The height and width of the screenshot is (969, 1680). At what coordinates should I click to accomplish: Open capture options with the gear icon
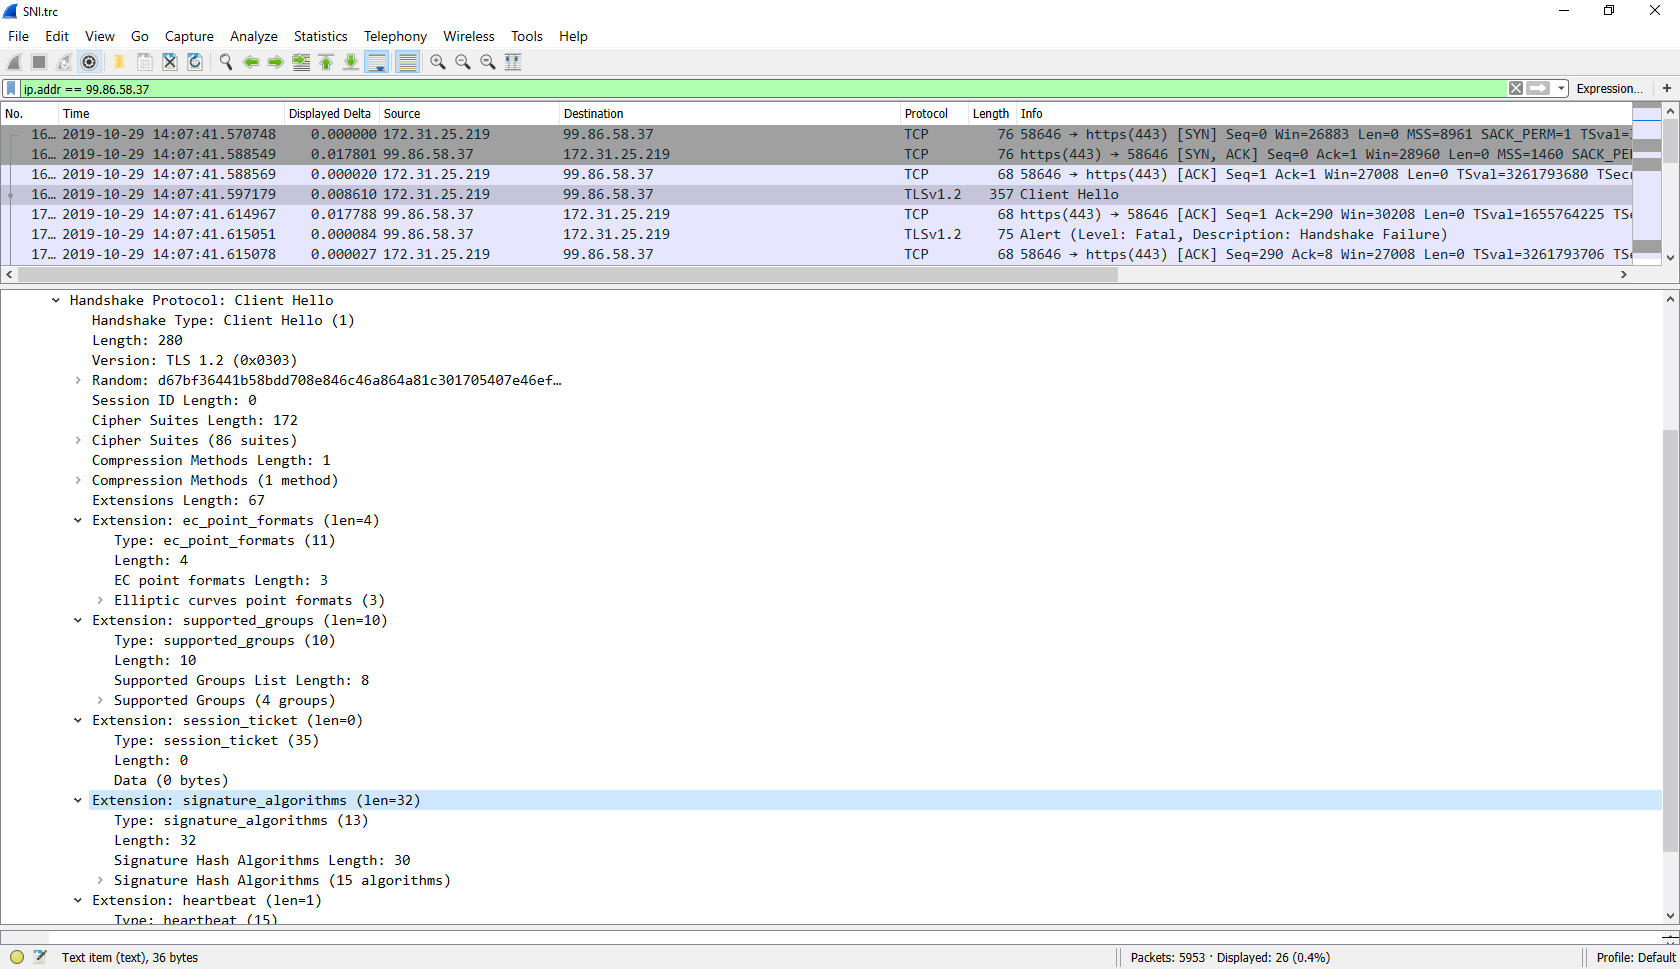pos(89,62)
